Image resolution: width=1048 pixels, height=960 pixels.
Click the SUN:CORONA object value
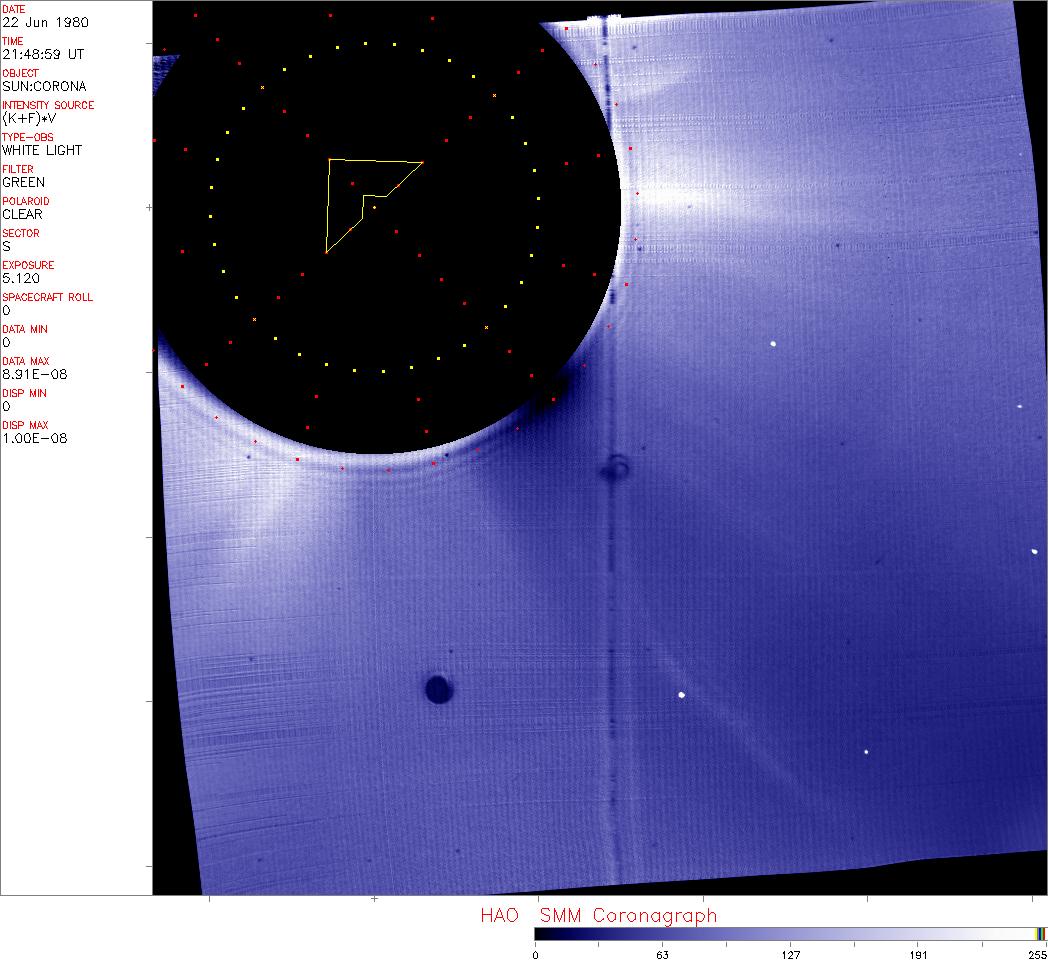(x=44, y=86)
